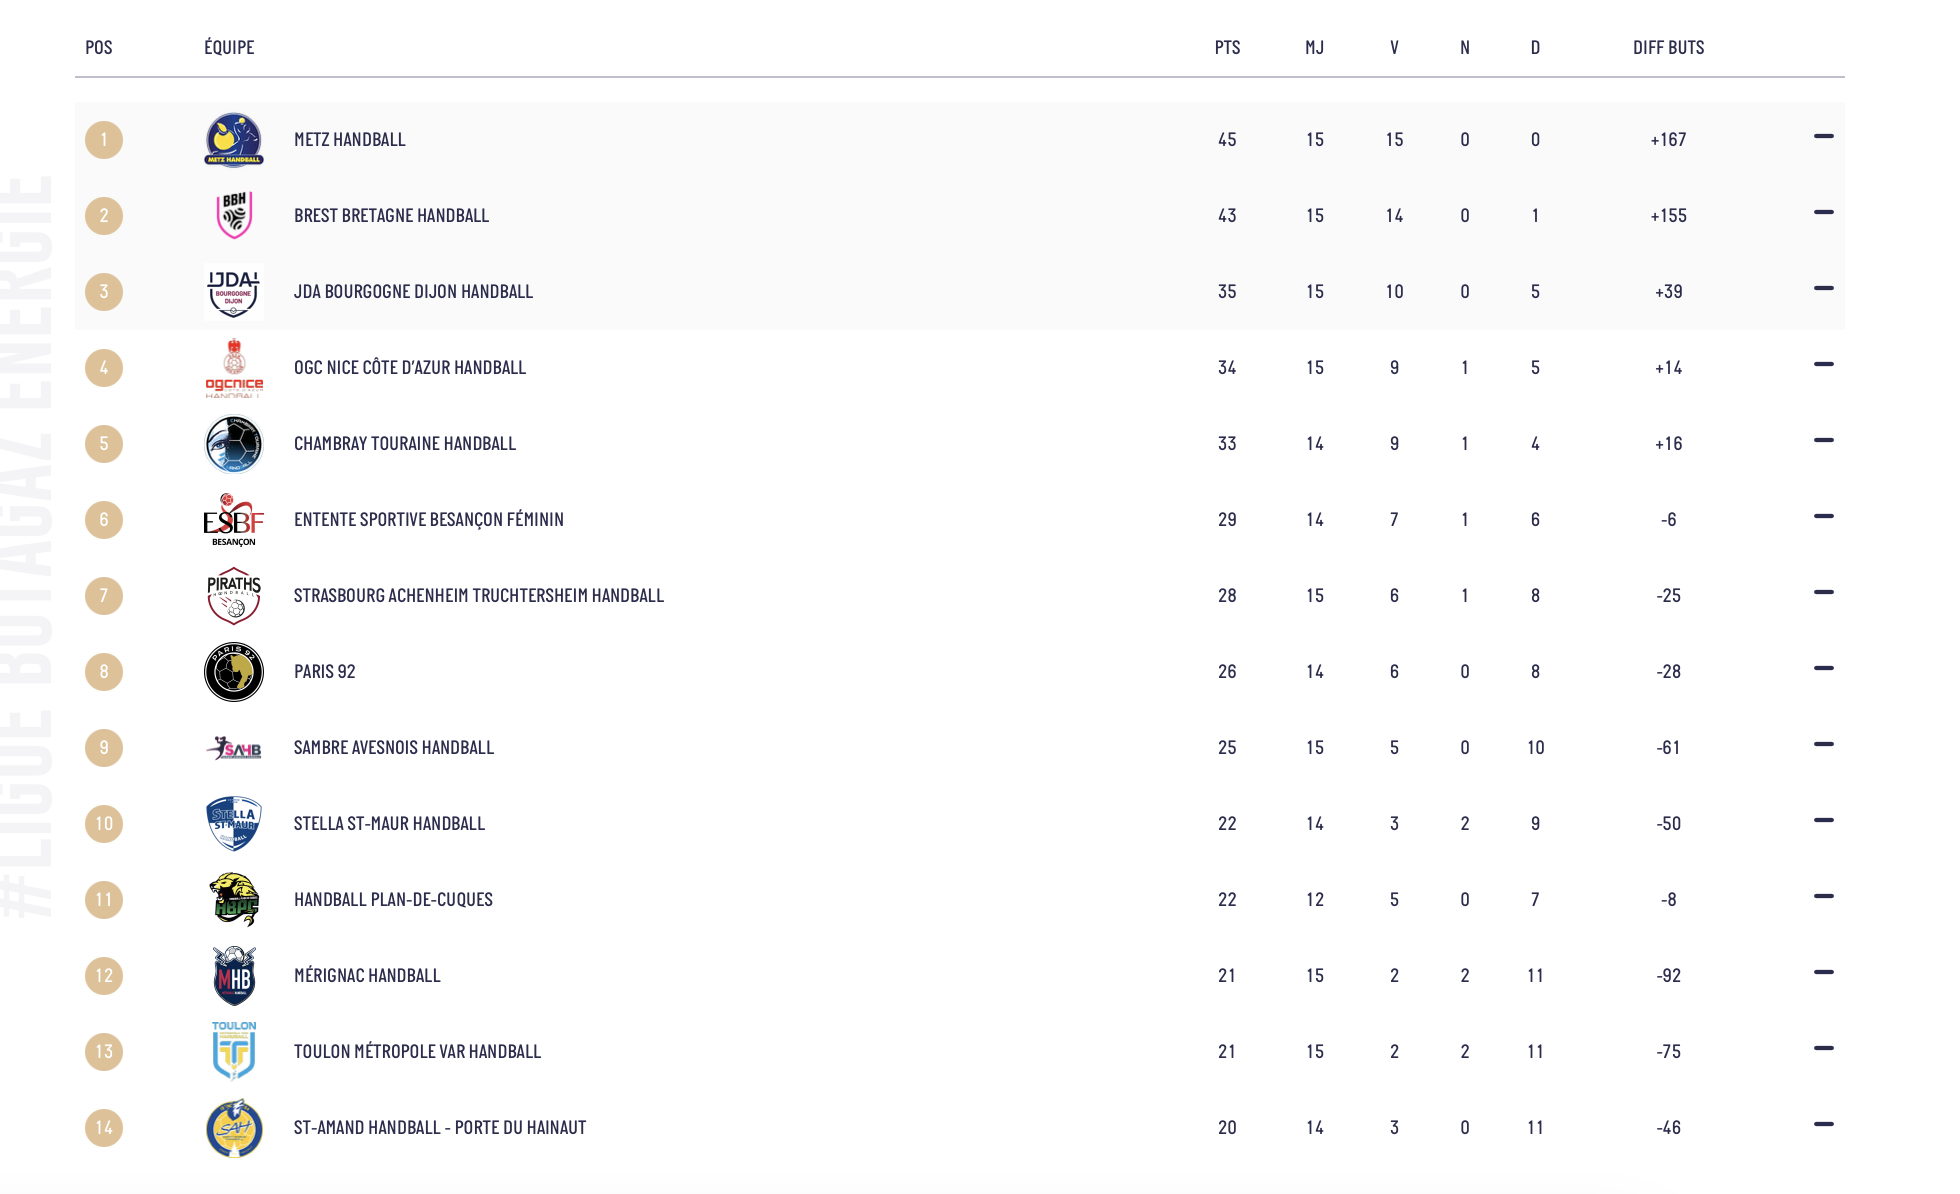This screenshot has height=1194, width=1960.
Task: Expand the Paris 92 row dash
Action: coord(1824,669)
